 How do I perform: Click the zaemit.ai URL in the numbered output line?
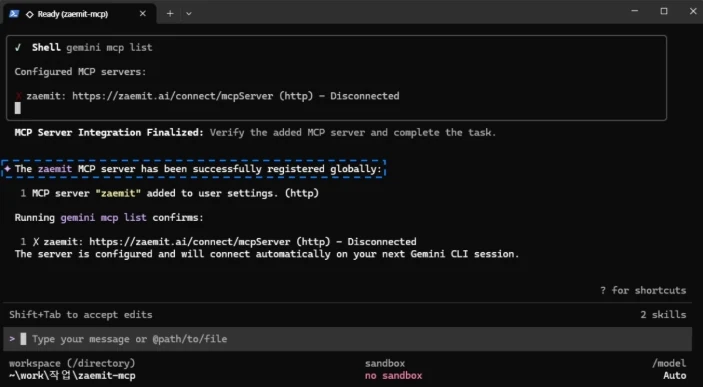pyautogui.click(x=190, y=242)
